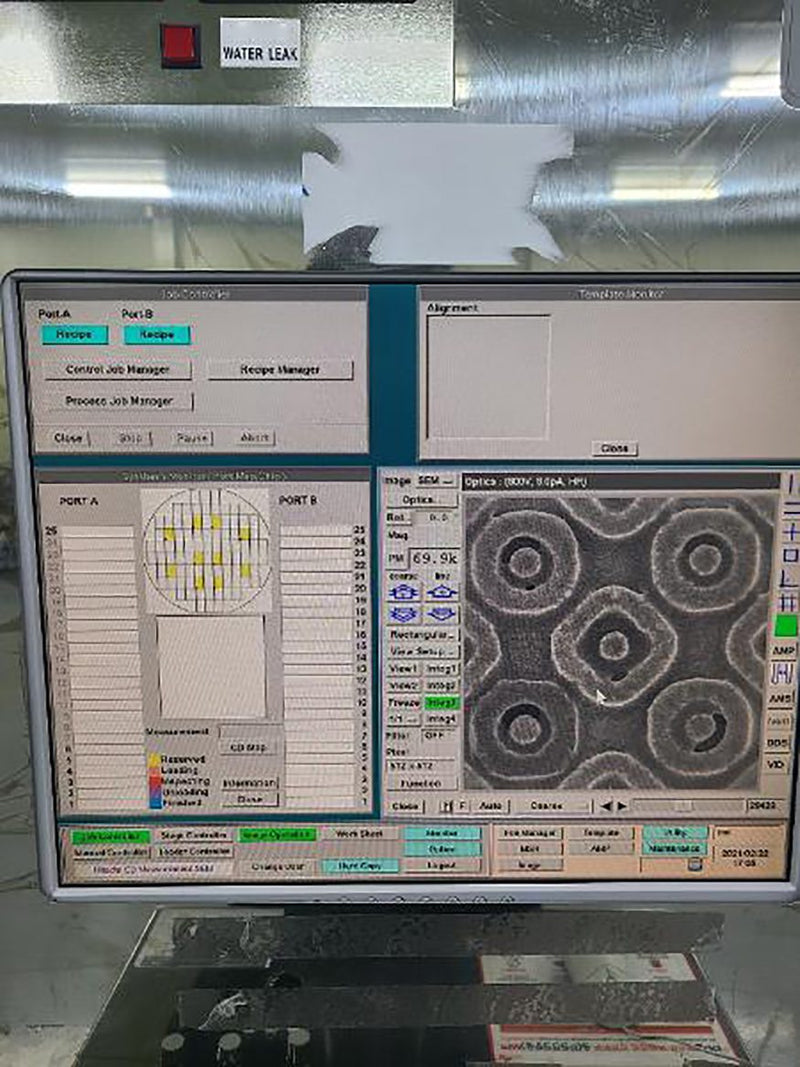800x1067 pixels.
Task: Open Stage Controller
Action: [x=193, y=835]
